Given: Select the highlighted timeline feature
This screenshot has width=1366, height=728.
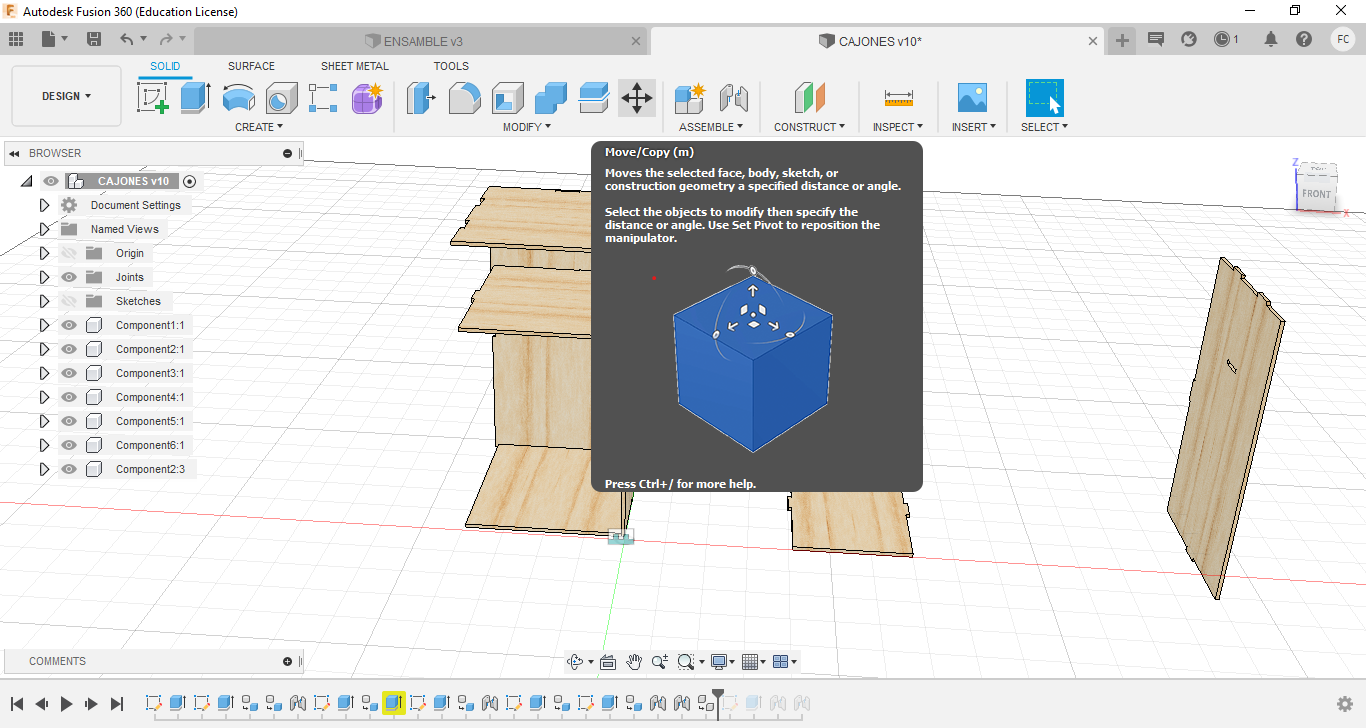Looking at the screenshot, I should (x=393, y=703).
